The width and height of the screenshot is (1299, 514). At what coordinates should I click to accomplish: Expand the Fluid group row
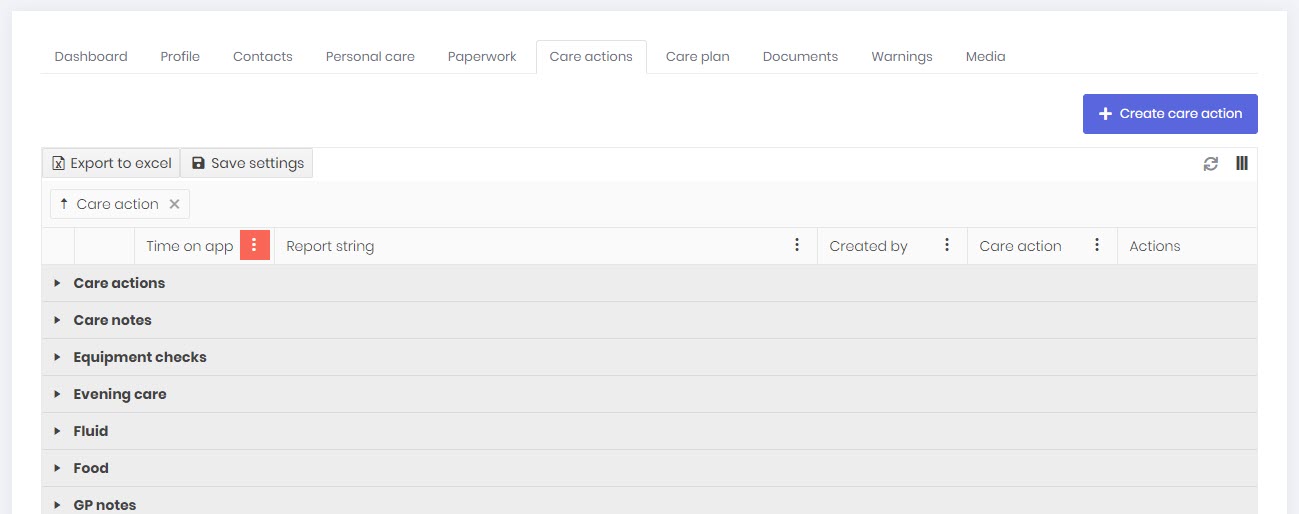57,431
